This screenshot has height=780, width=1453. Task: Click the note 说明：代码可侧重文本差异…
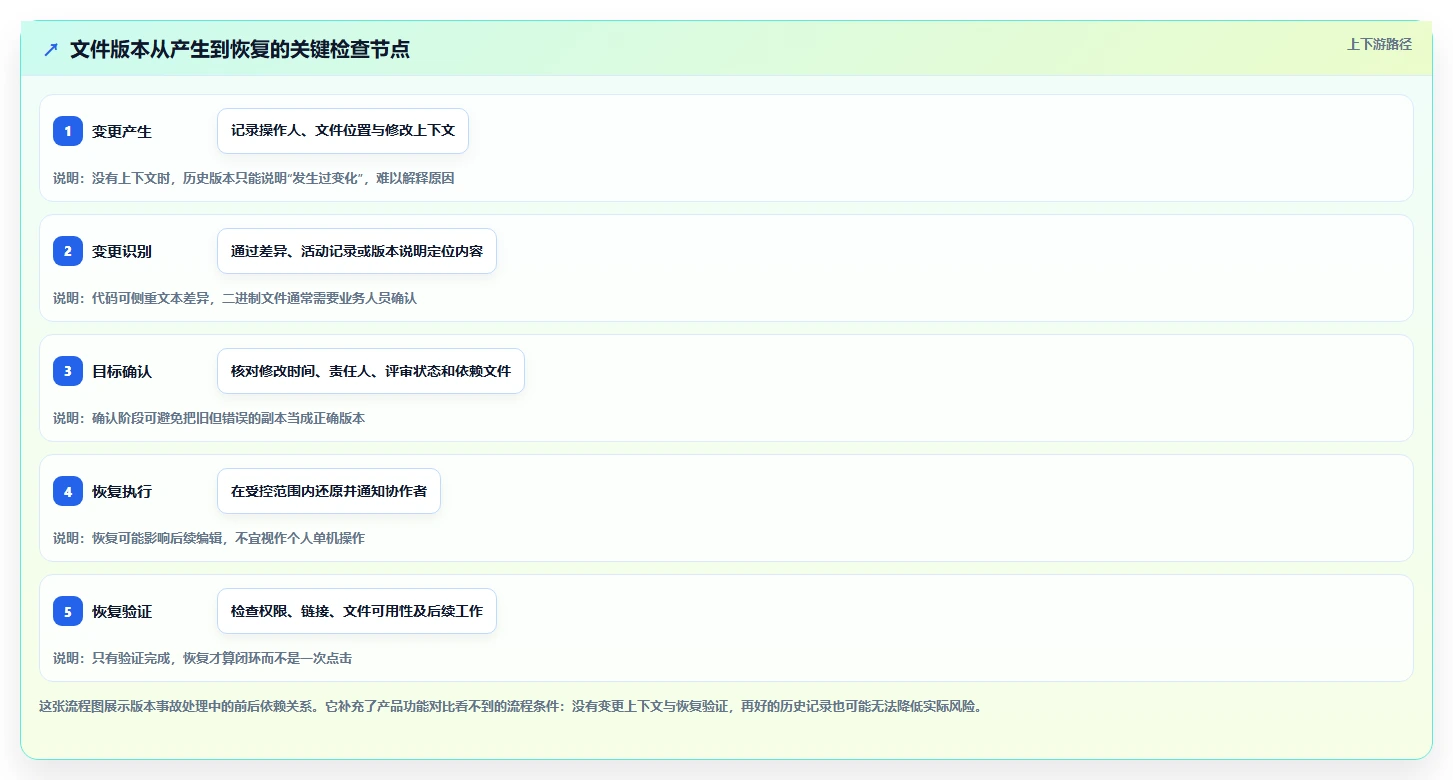tap(235, 298)
